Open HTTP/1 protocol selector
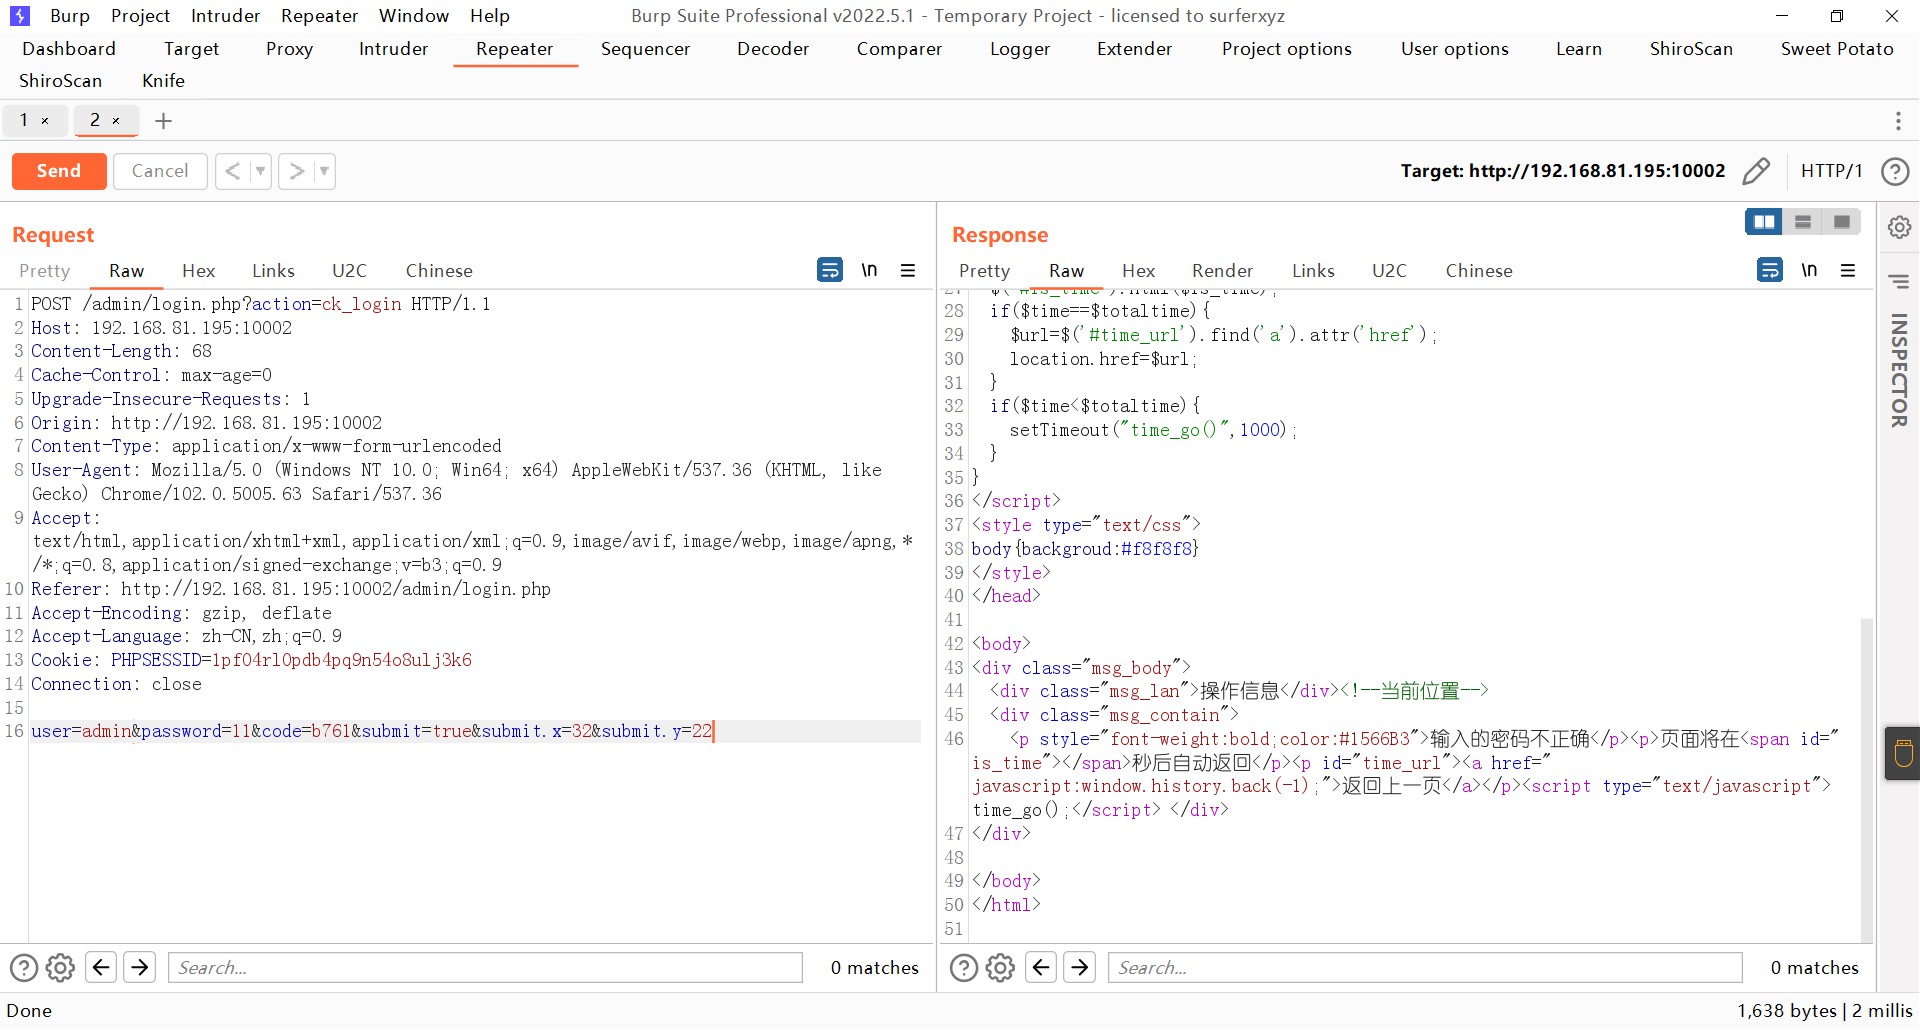 (1831, 171)
